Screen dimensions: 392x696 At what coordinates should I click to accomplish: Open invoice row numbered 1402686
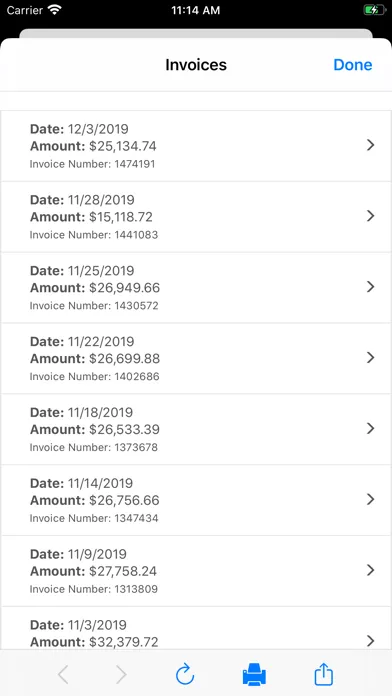click(196, 358)
